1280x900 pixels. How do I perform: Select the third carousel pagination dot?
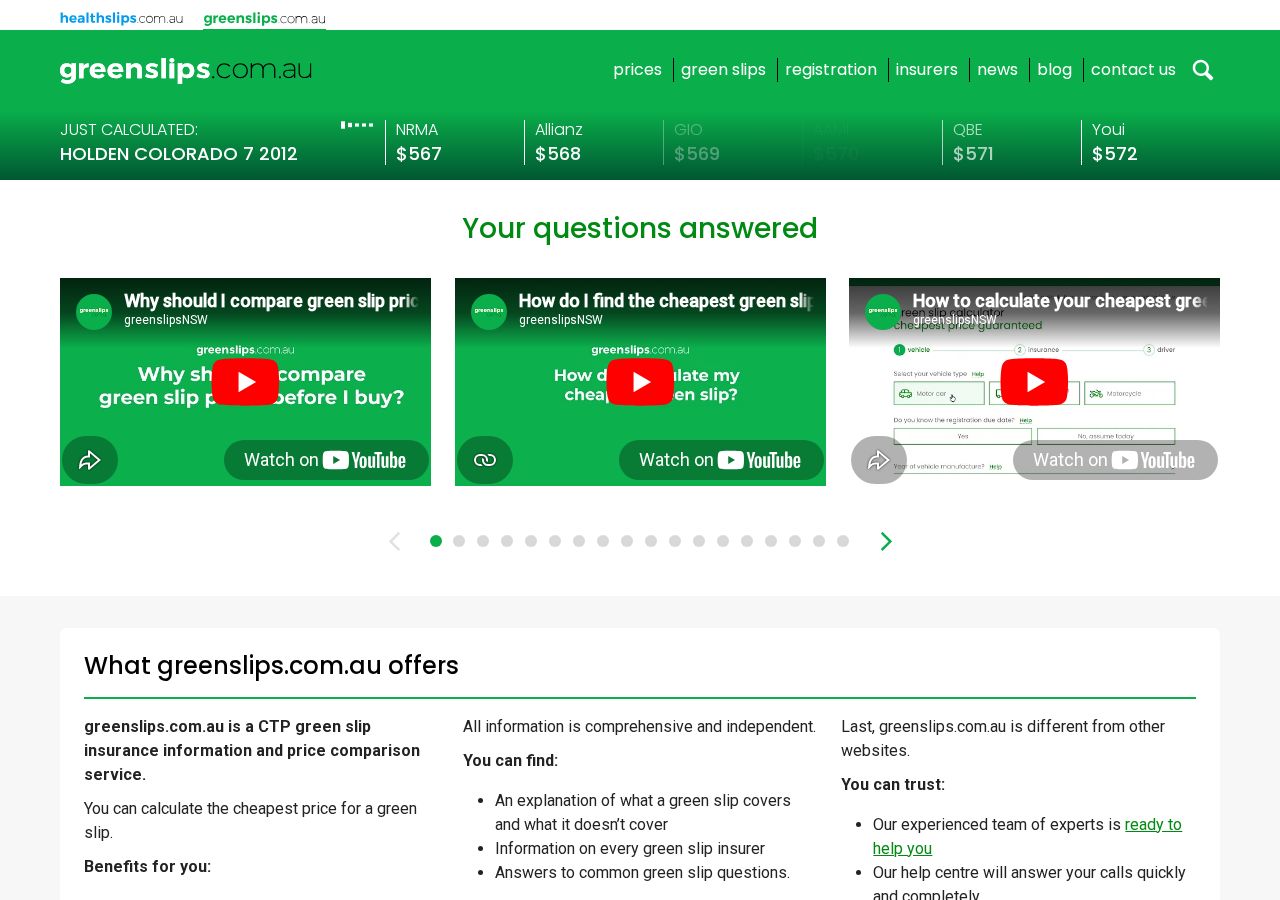tap(483, 541)
